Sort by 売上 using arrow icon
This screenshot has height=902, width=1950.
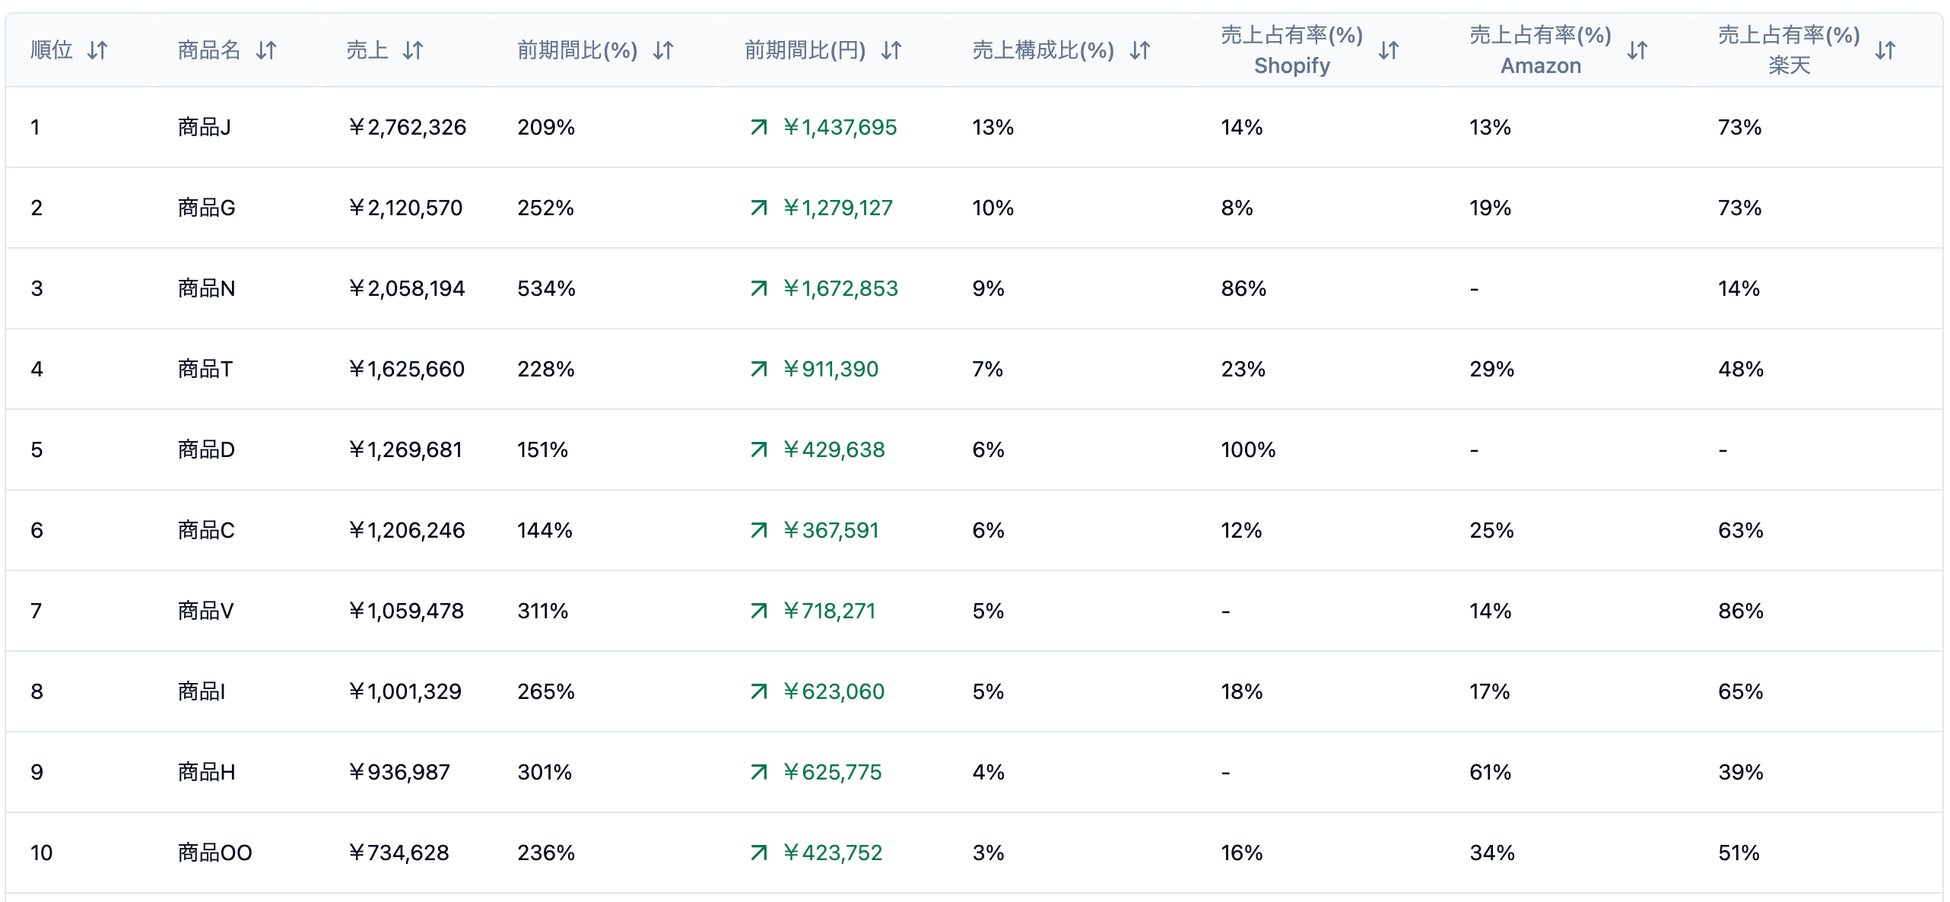413,50
